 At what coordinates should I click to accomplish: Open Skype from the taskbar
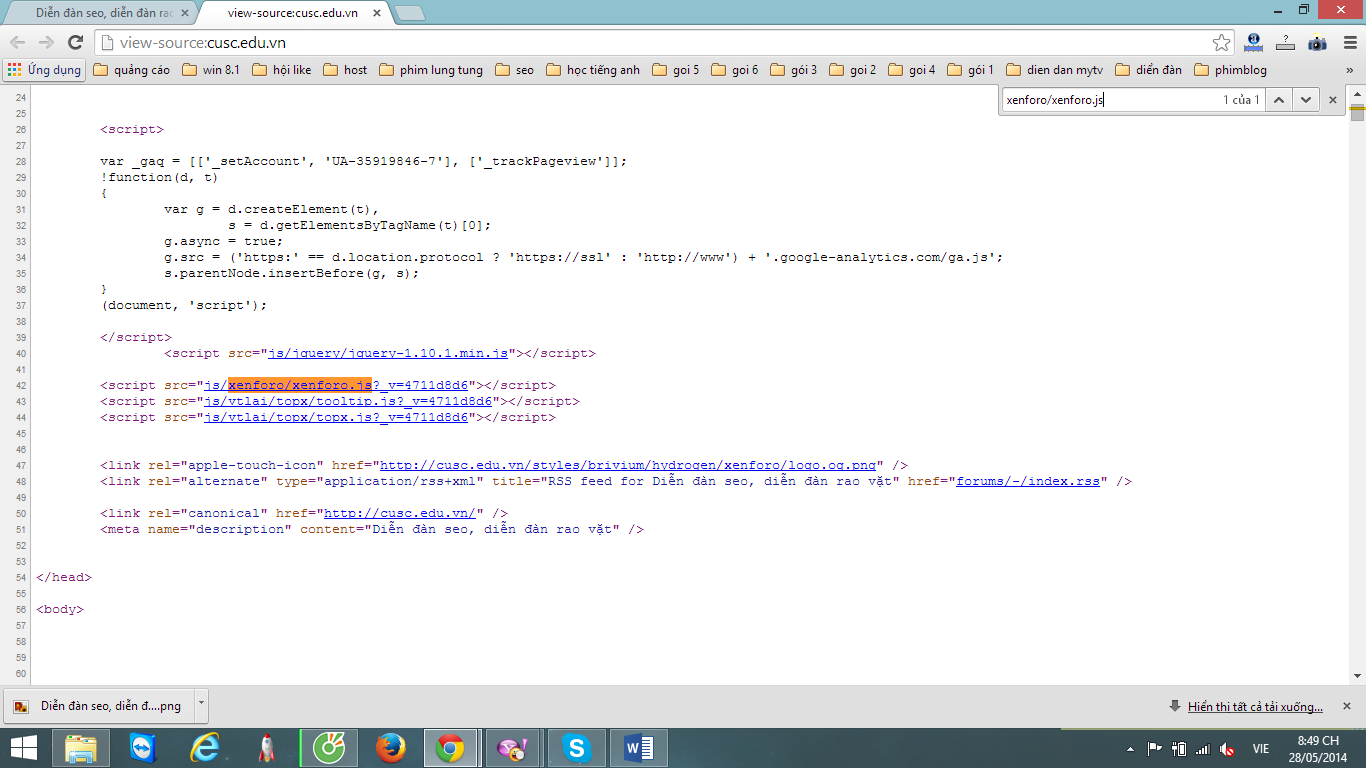575,747
